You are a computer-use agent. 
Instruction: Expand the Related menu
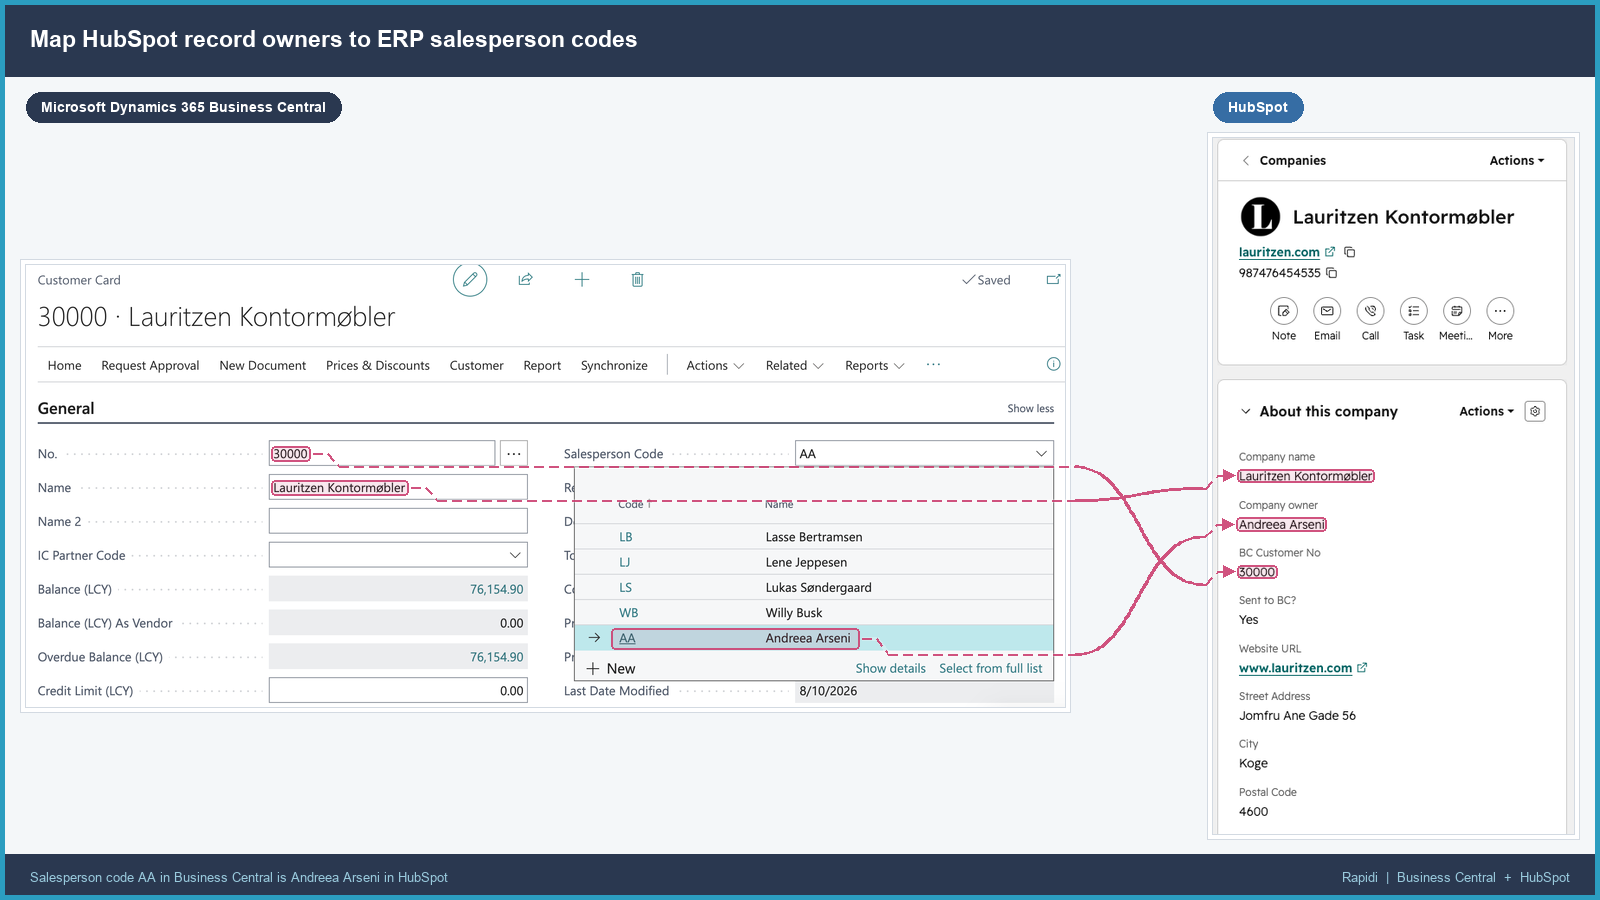[x=795, y=366]
